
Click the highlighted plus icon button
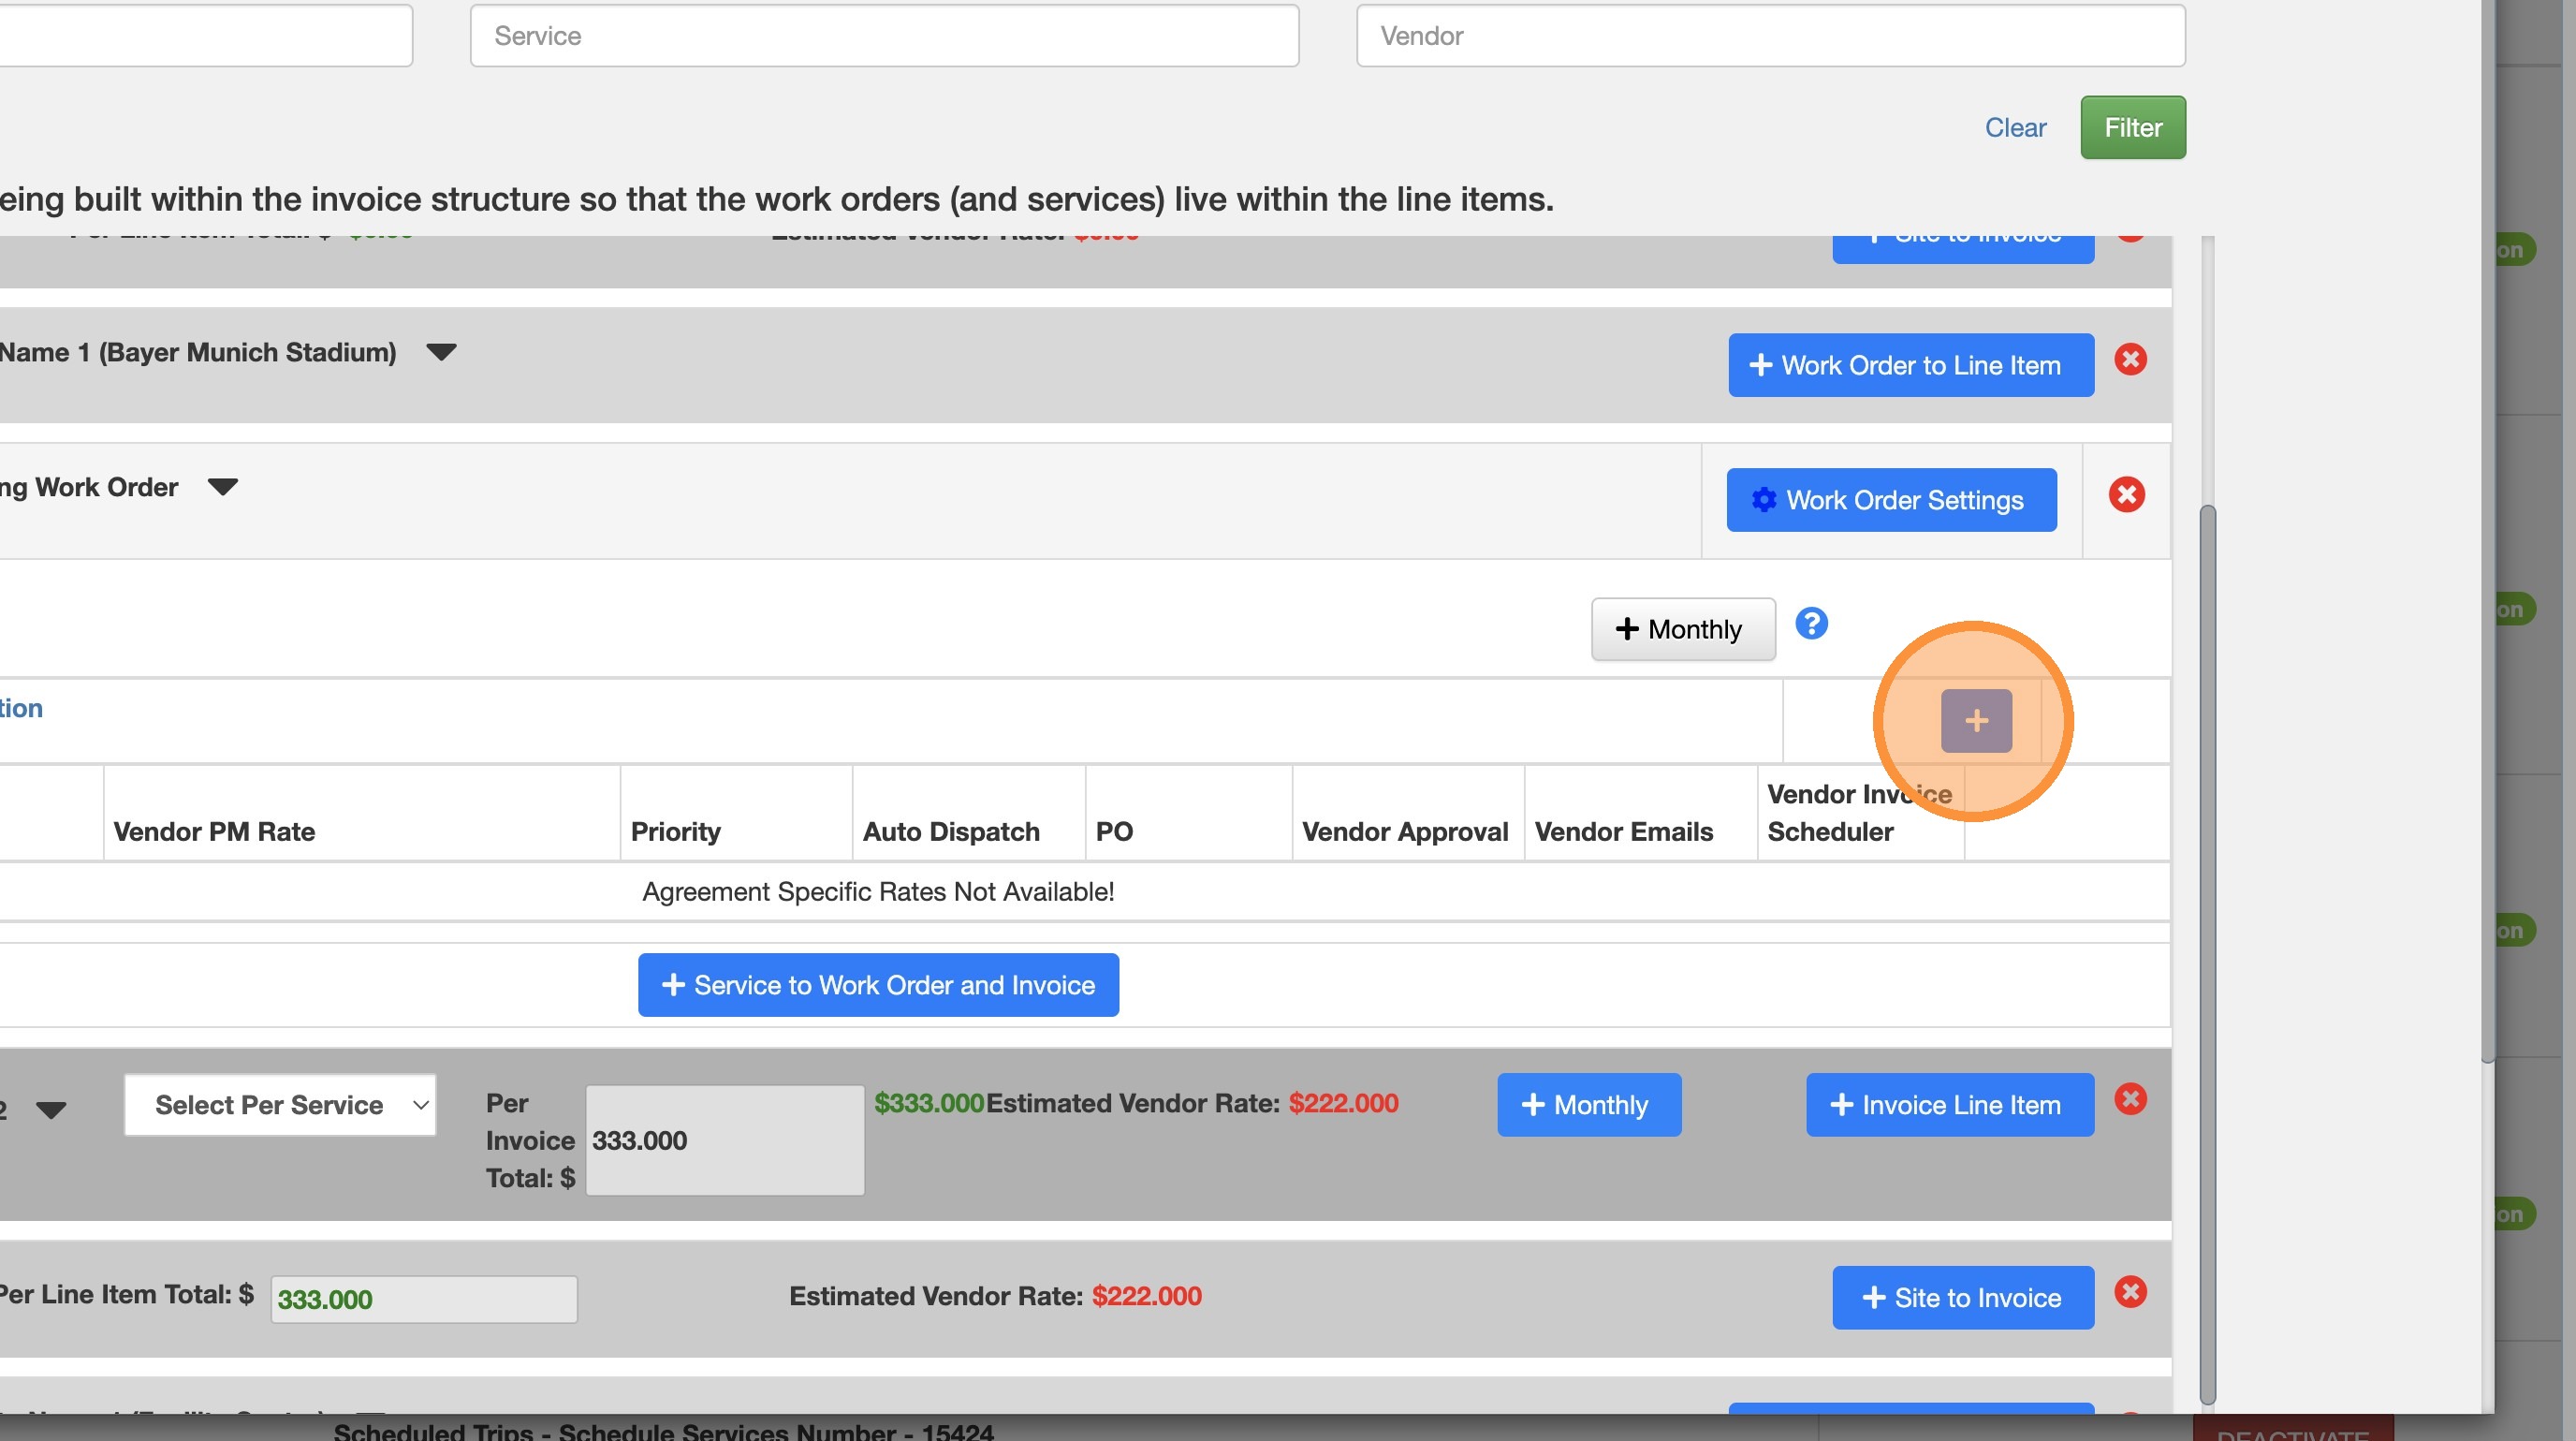click(x=1976, y=720)
